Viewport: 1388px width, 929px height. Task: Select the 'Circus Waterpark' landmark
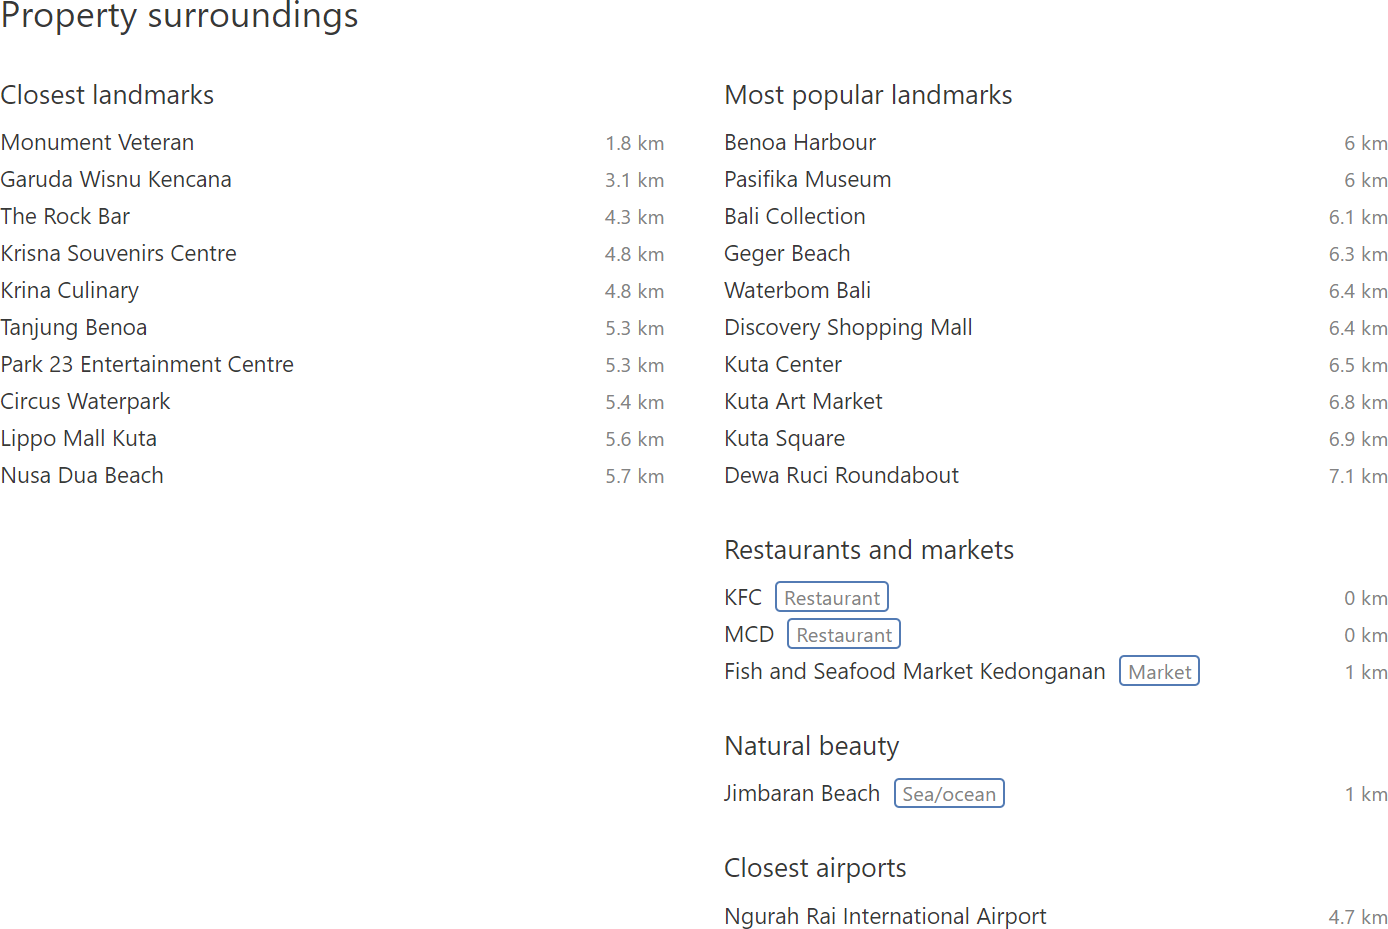(85, 402)
